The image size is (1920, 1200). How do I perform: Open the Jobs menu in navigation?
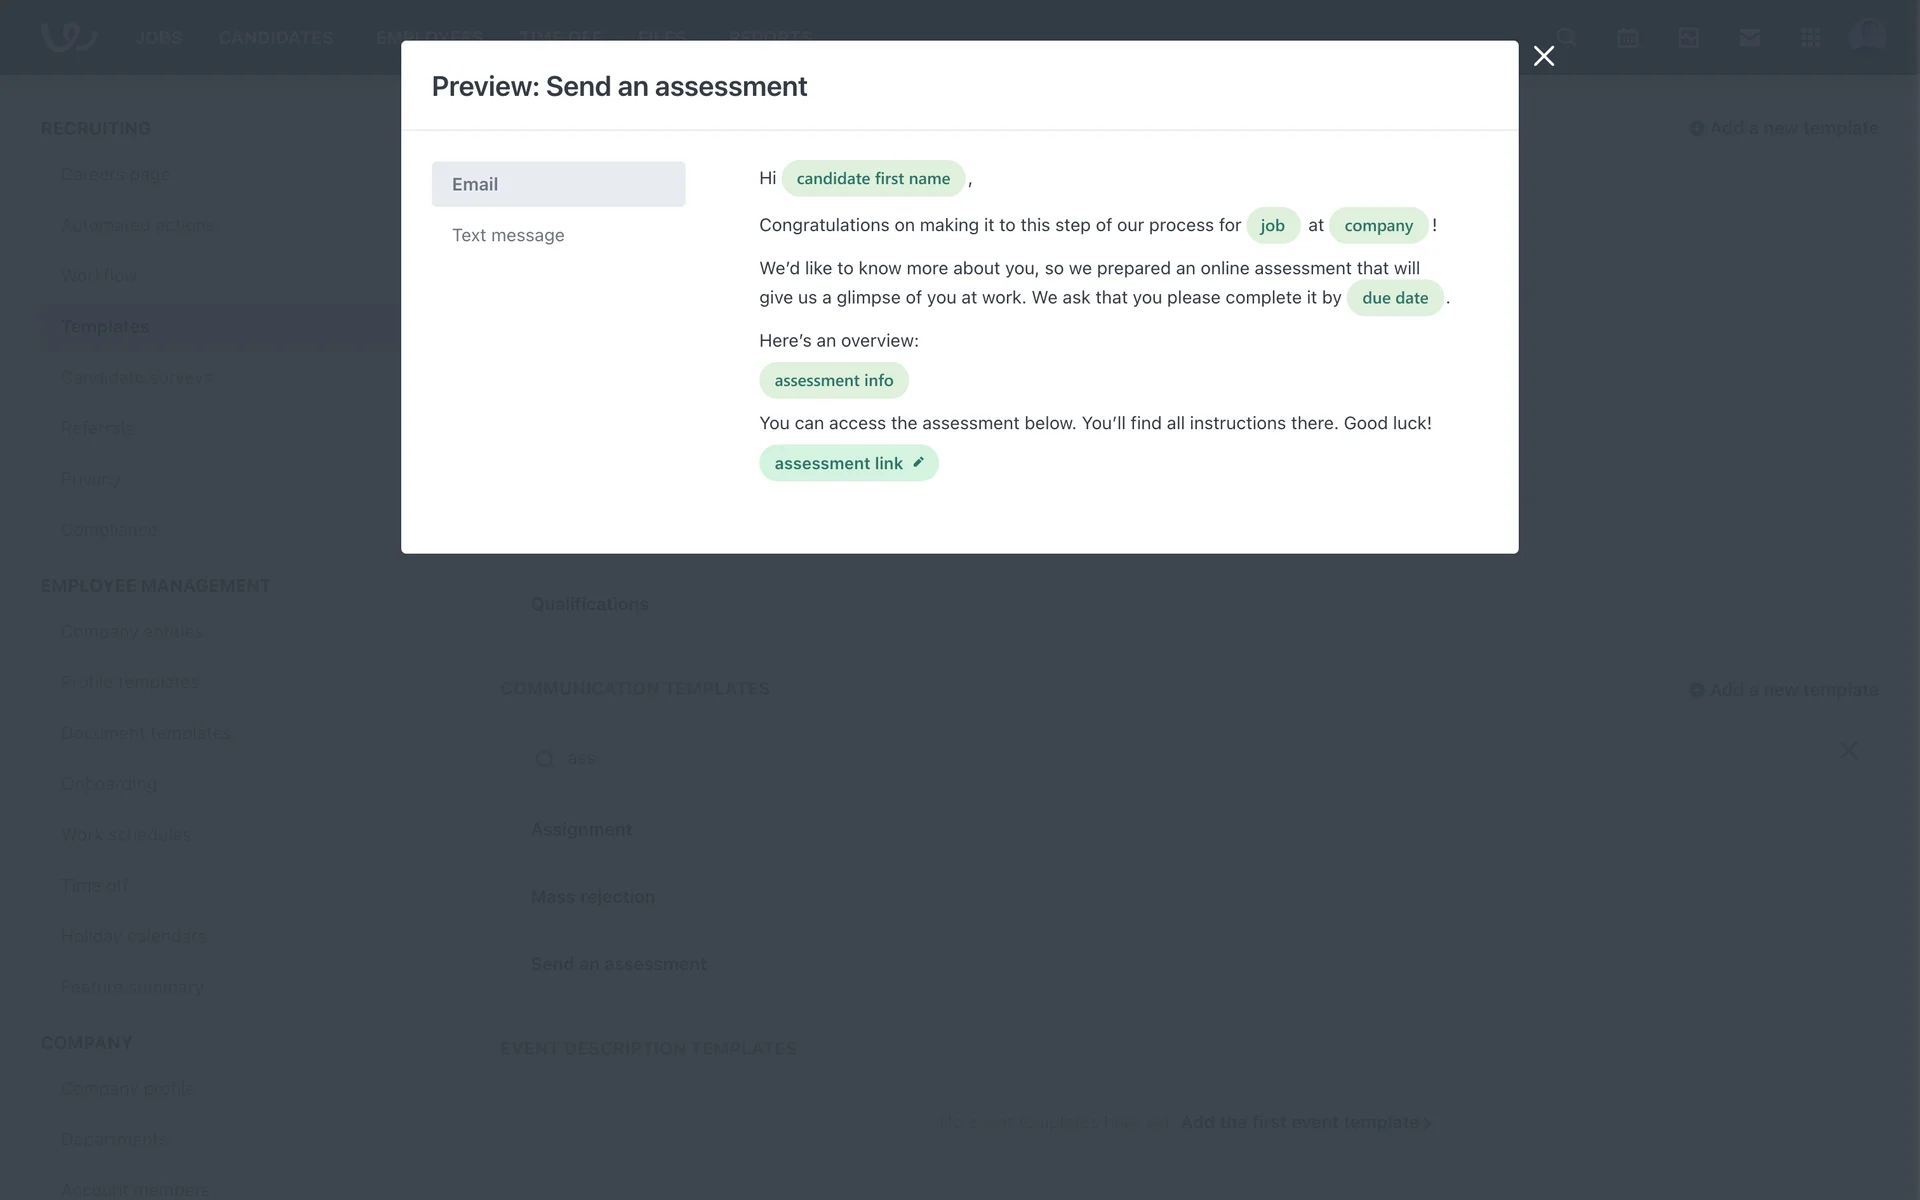(x=158, y=38)
